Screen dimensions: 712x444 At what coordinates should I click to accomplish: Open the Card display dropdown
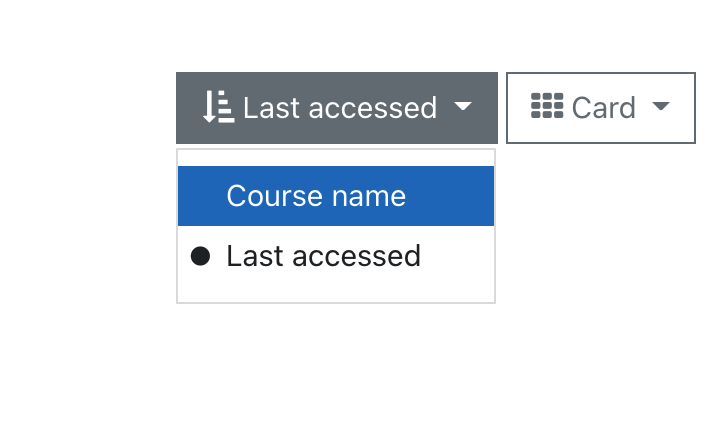click(601, 108)
